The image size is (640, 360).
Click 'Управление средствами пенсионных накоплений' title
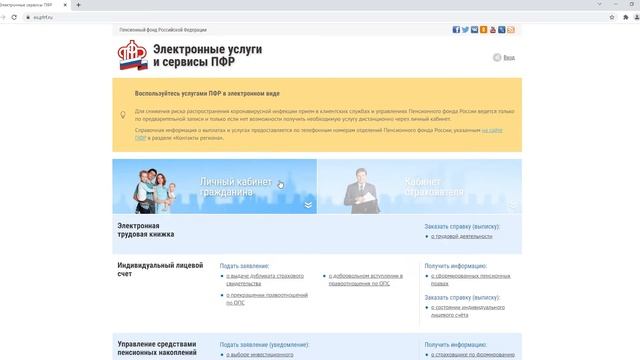pos(157,348)
